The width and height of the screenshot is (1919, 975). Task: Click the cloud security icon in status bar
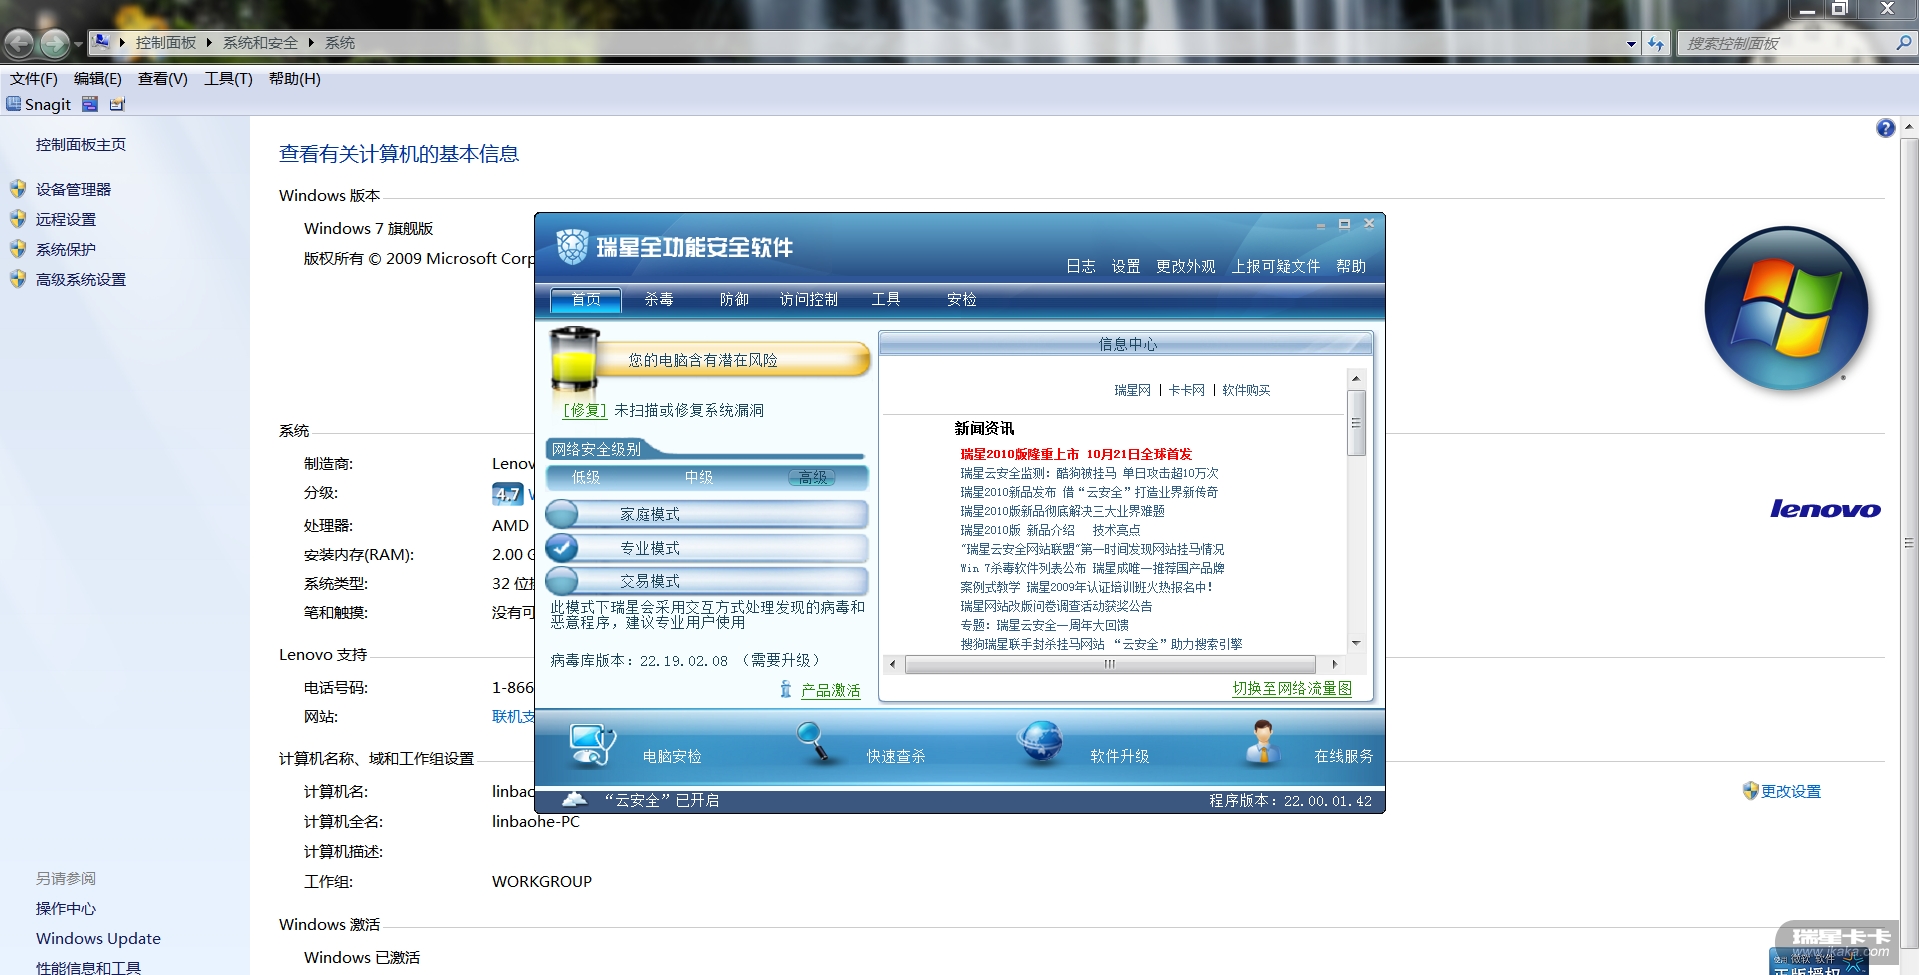(x=574, y=799)
